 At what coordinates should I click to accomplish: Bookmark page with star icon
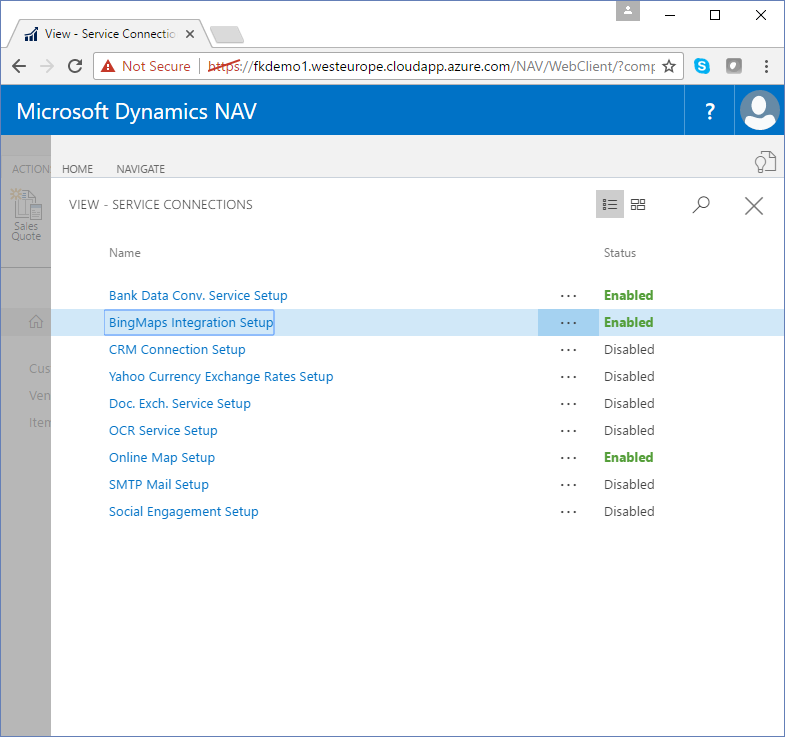(x=669, y=66)
